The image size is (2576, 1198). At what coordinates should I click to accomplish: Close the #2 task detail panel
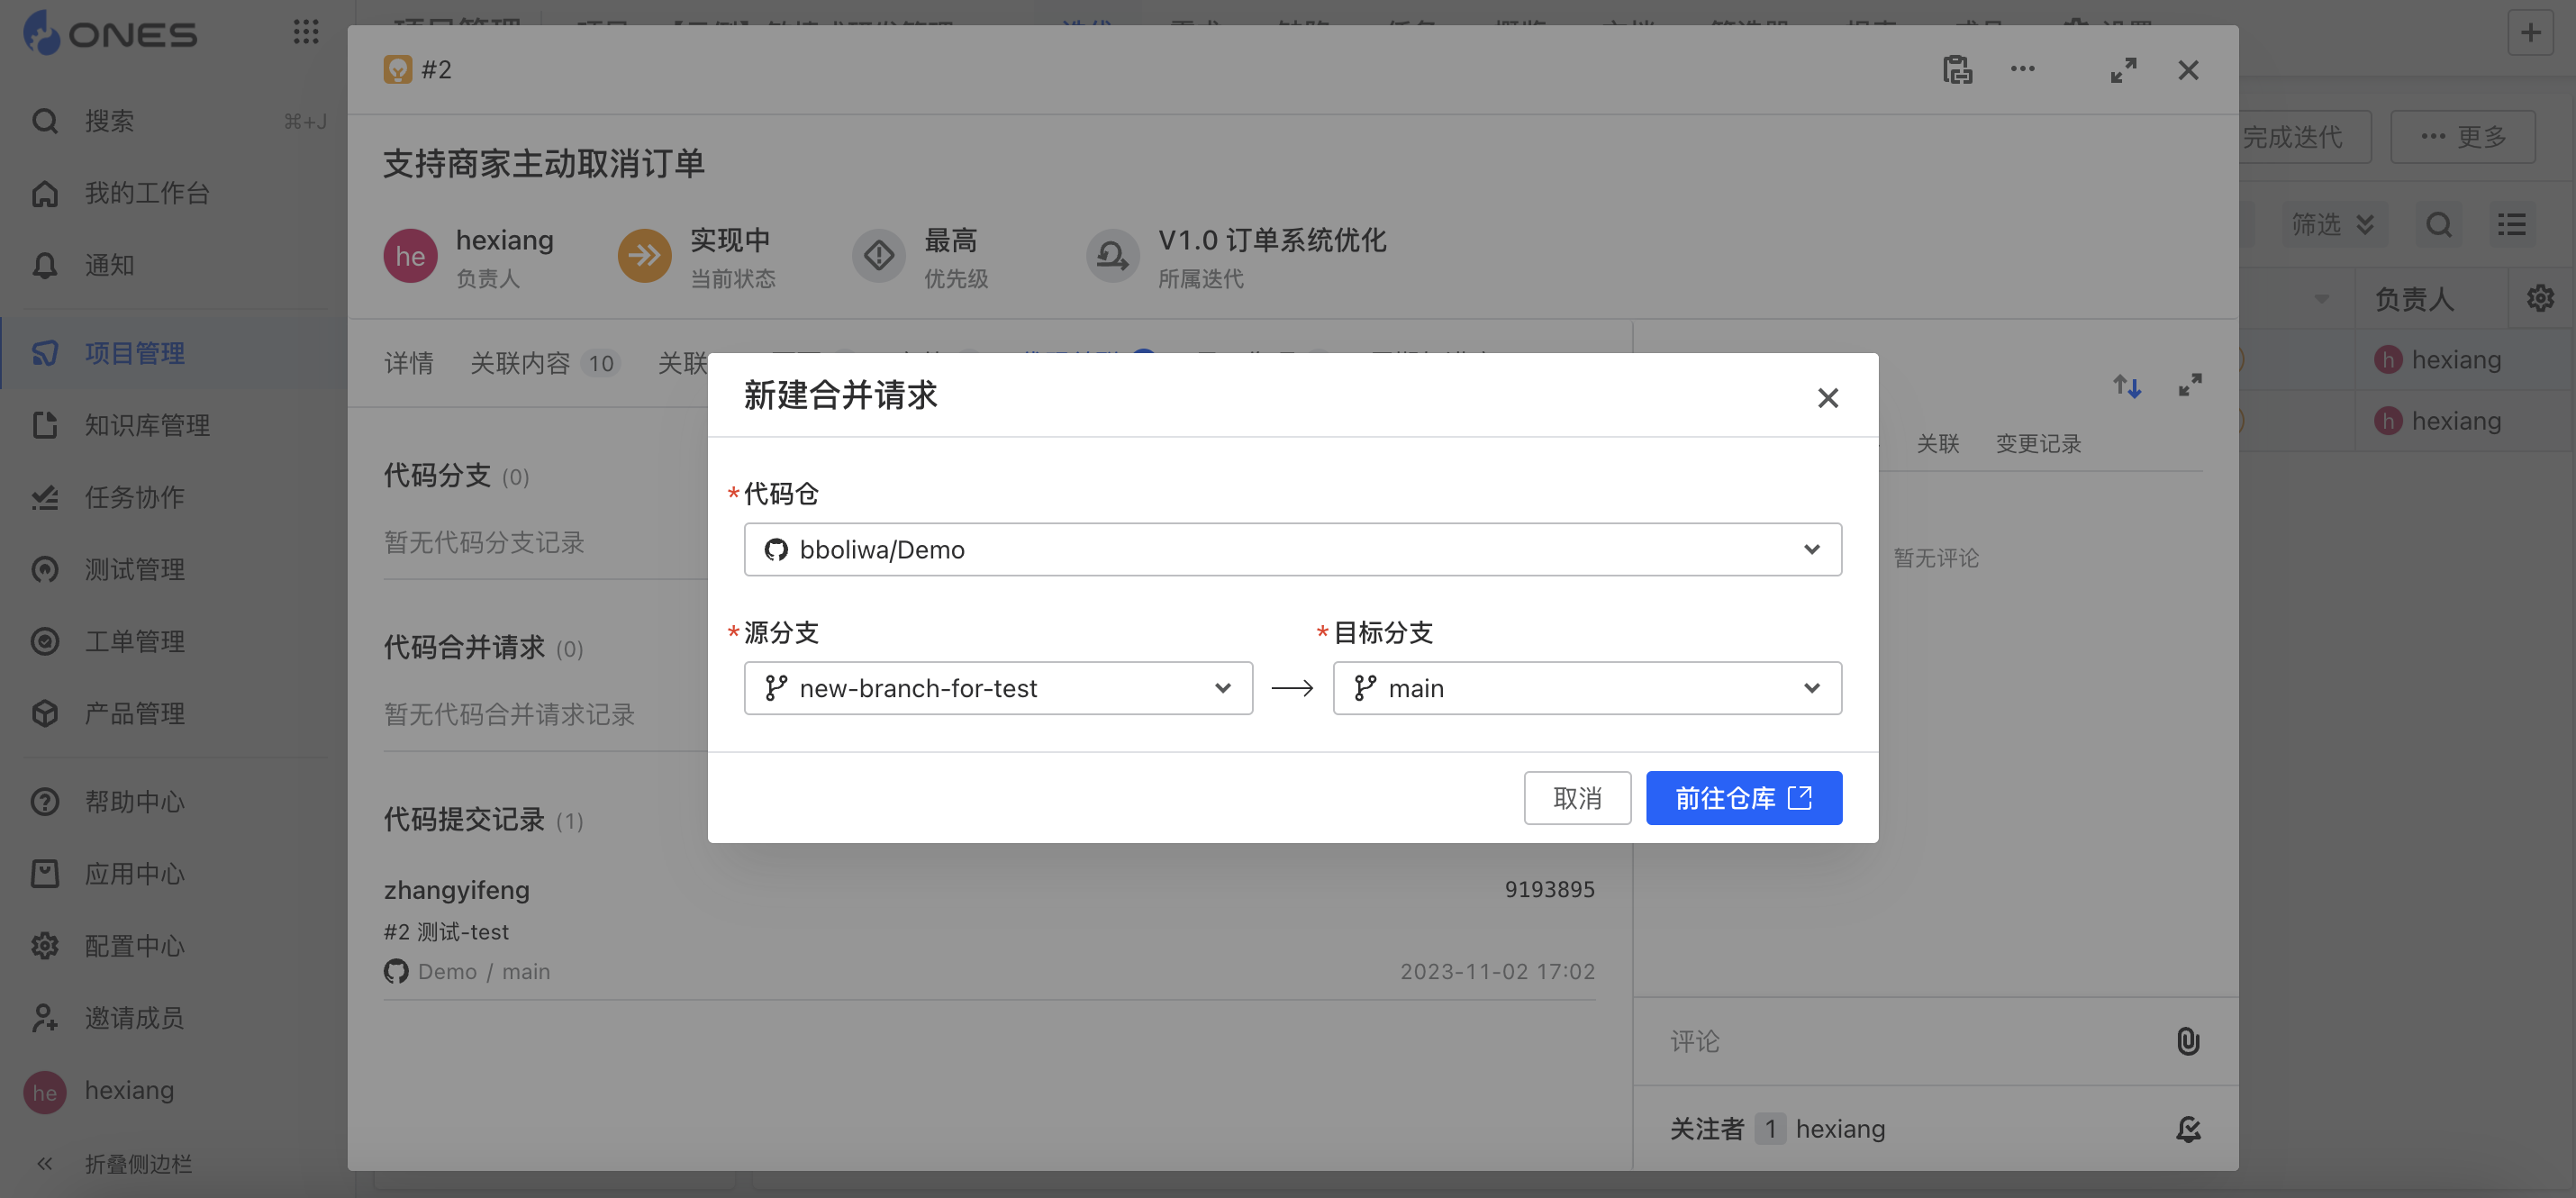pyautogui.click(x=2188, y=70)
